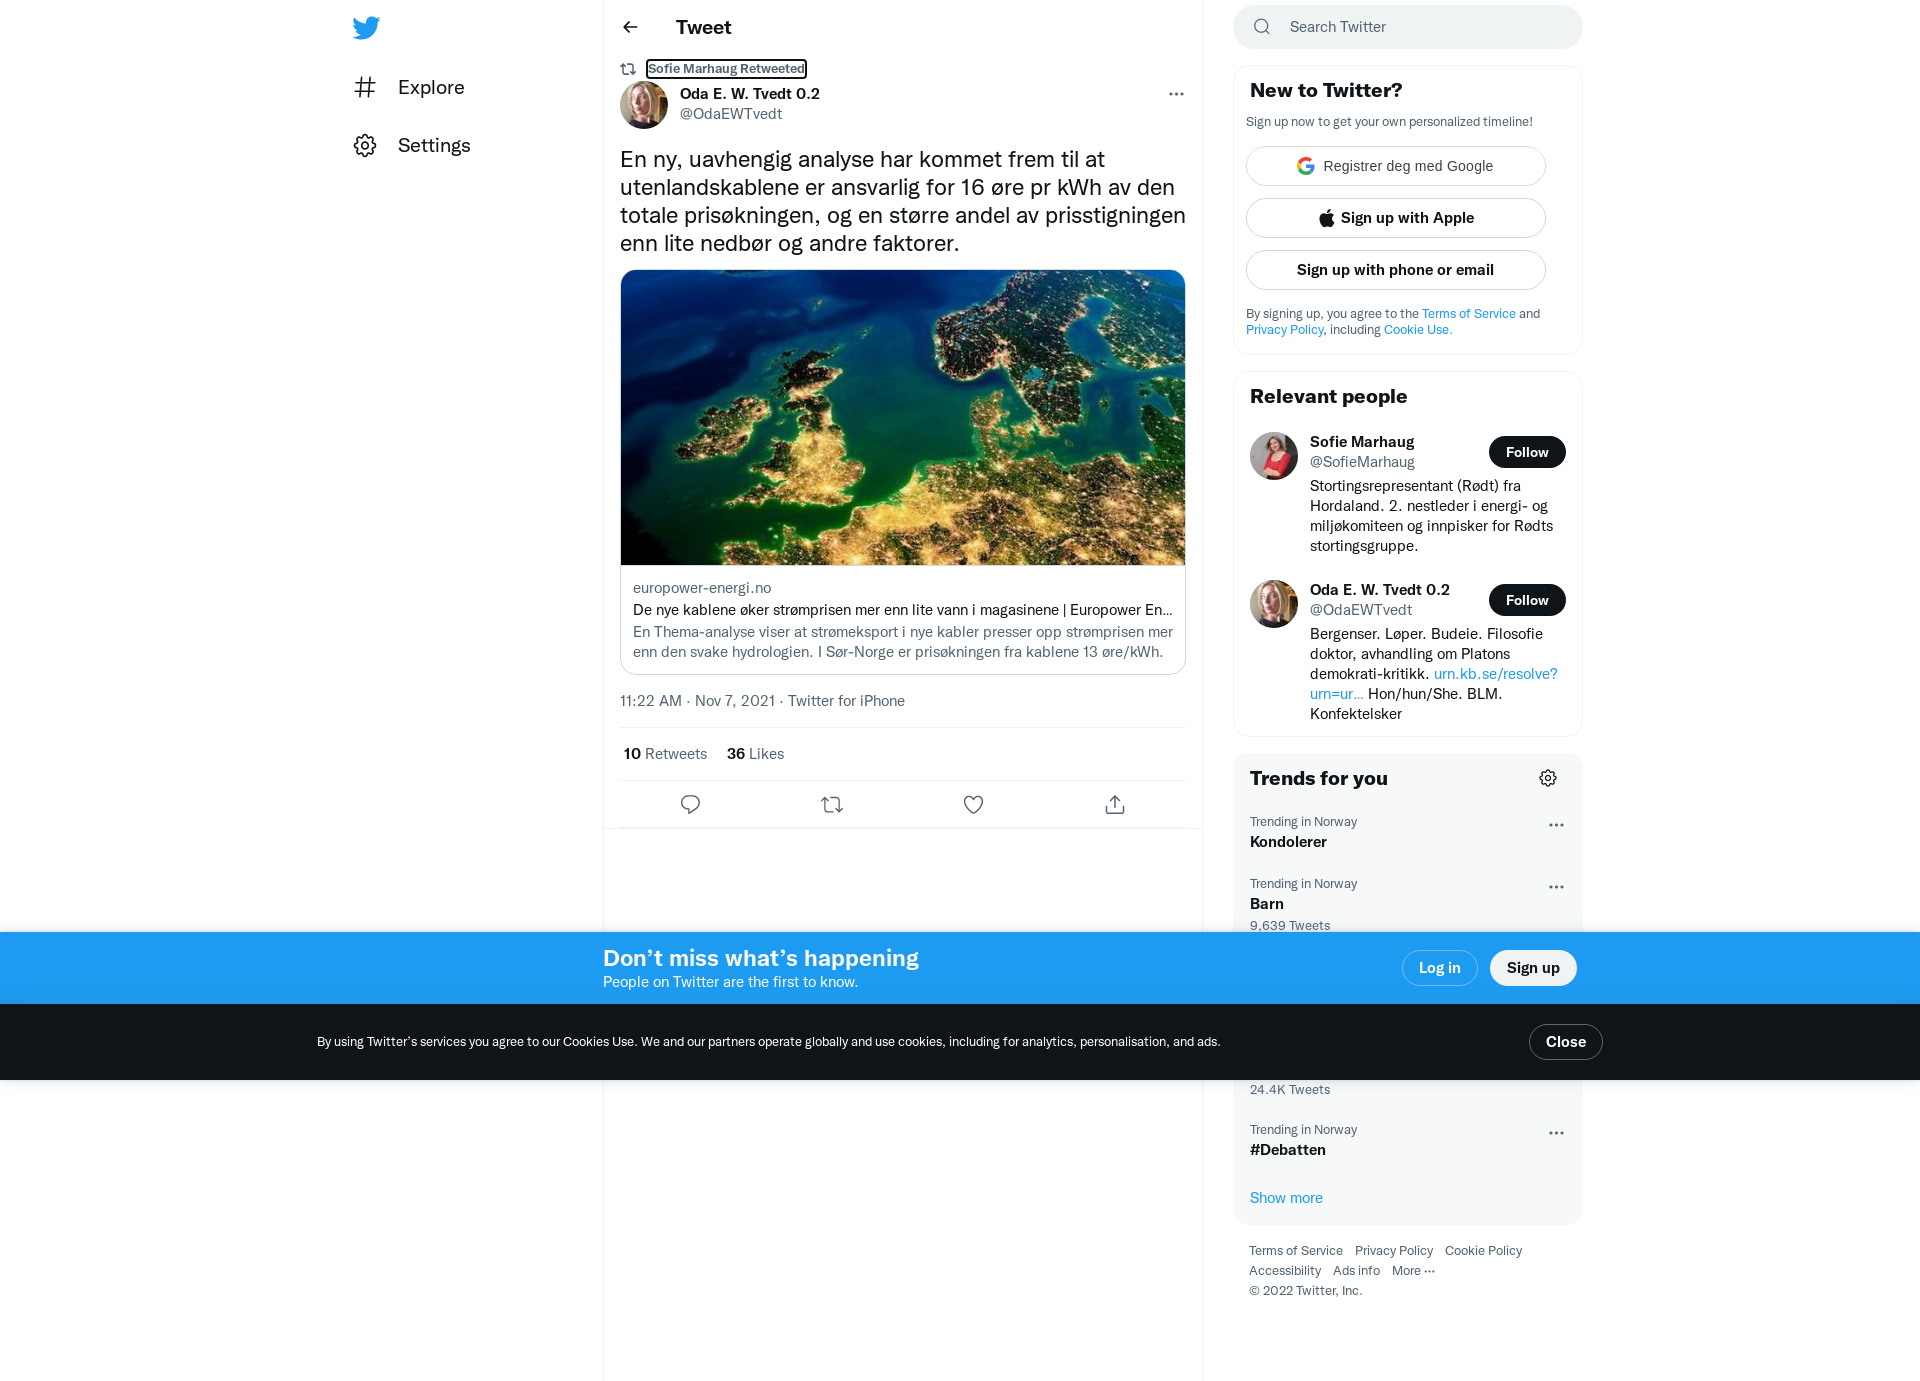Expand the More footer links menu
The image size is (1920, 1381).
[x=1413, y=1271]
